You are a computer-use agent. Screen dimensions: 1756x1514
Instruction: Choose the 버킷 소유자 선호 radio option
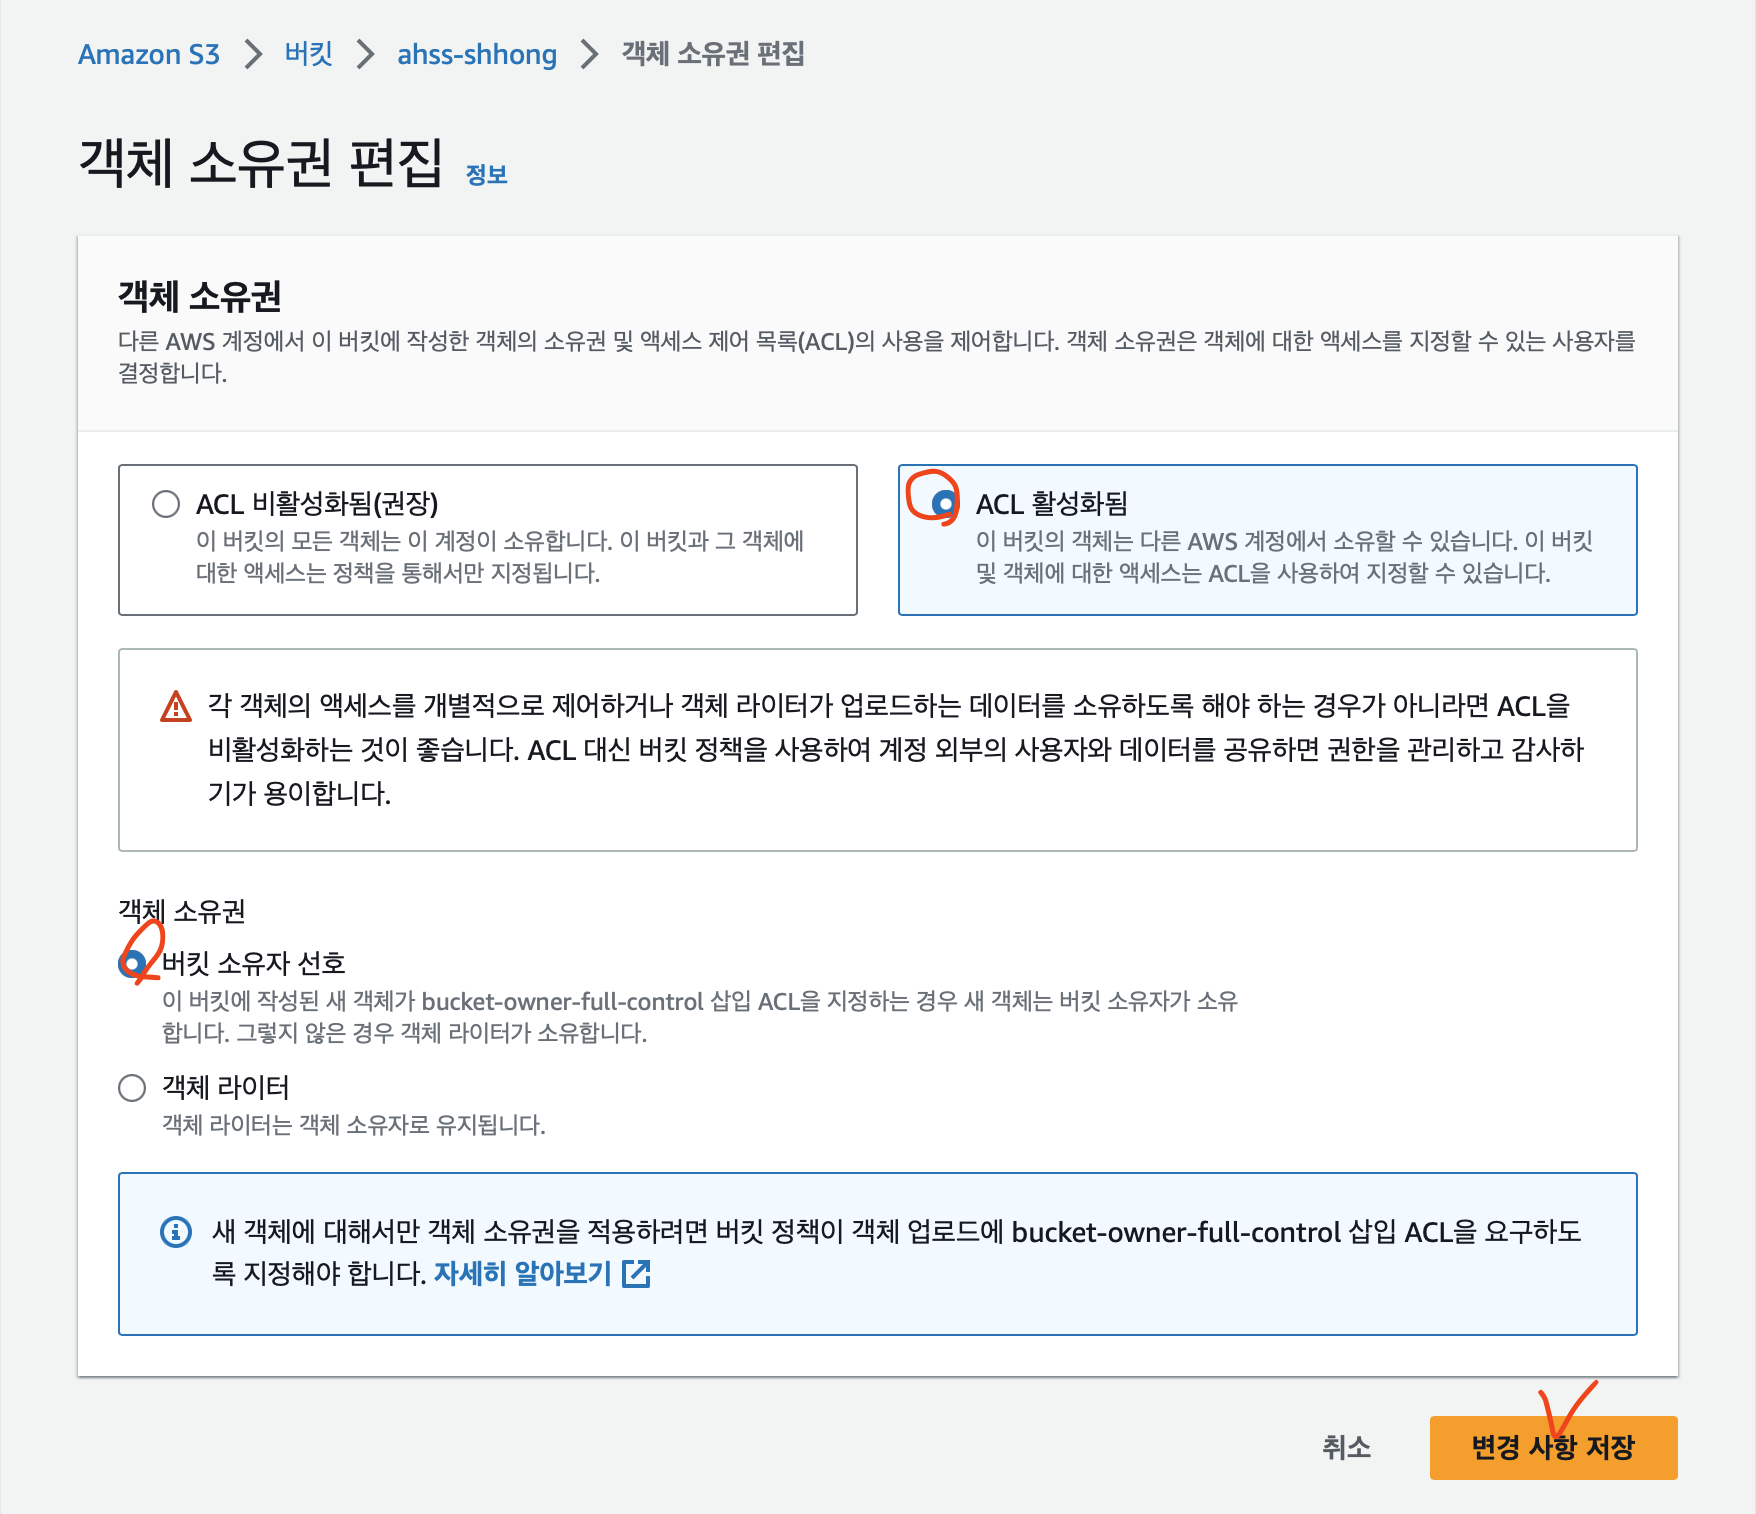click(132, 964)
